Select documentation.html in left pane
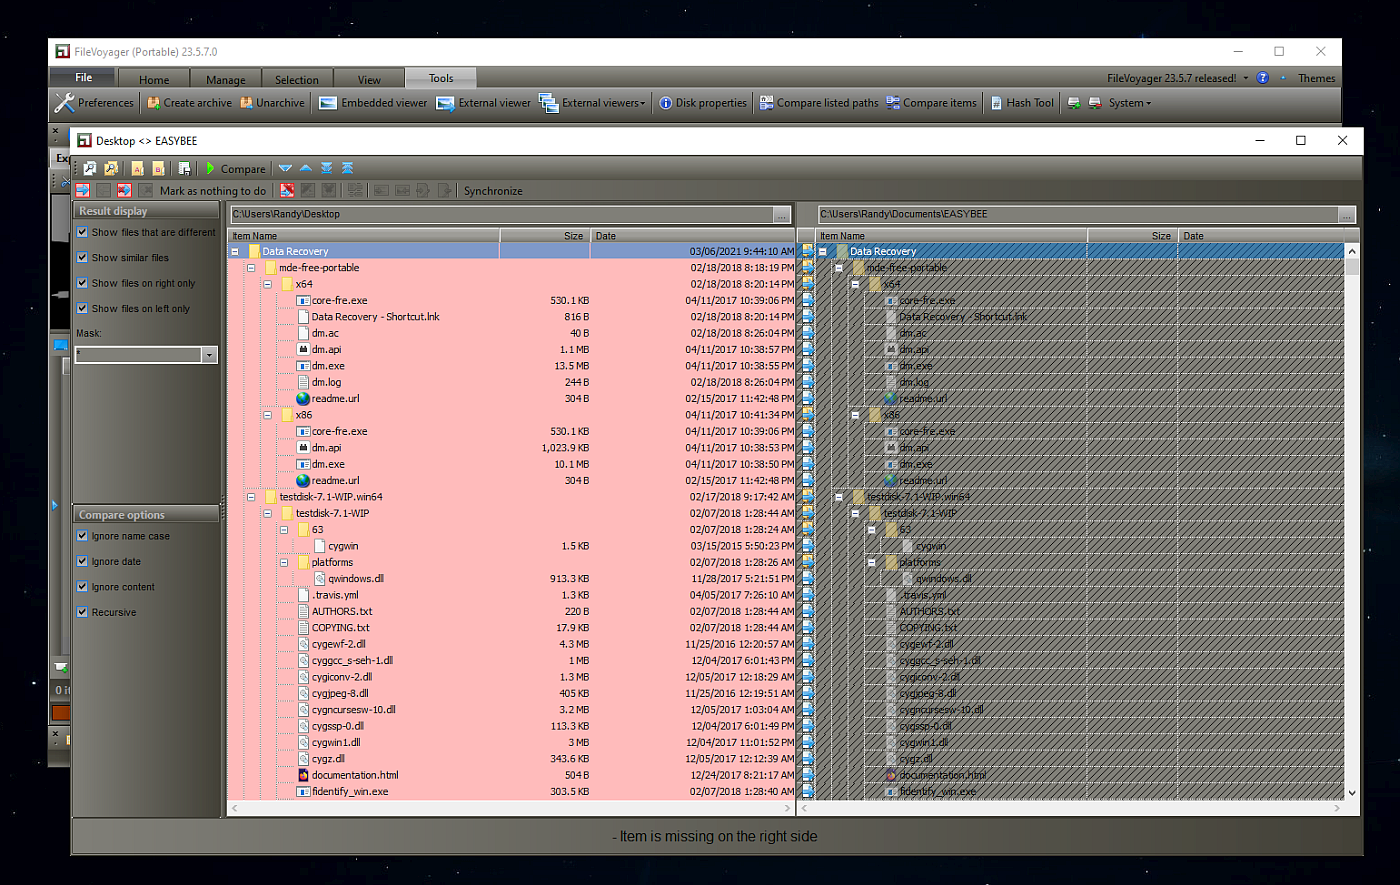Viewport: 1400px width, 885px height. [x=355, y=775]
